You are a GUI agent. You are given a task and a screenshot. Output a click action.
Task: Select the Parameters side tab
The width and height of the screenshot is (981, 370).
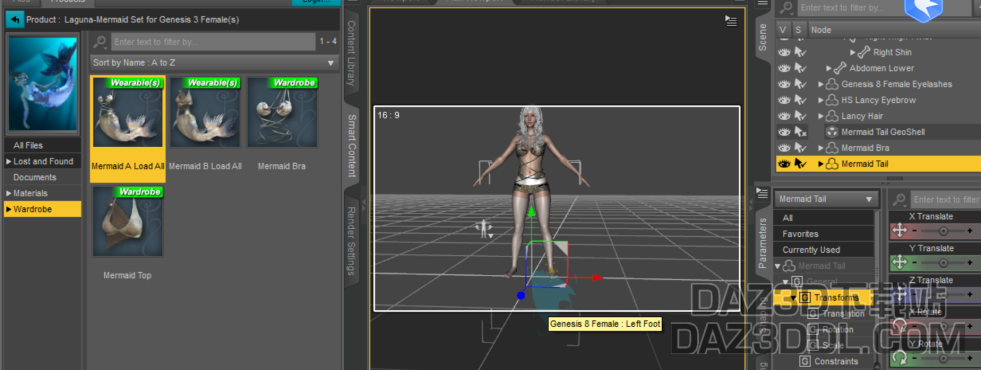762,243
